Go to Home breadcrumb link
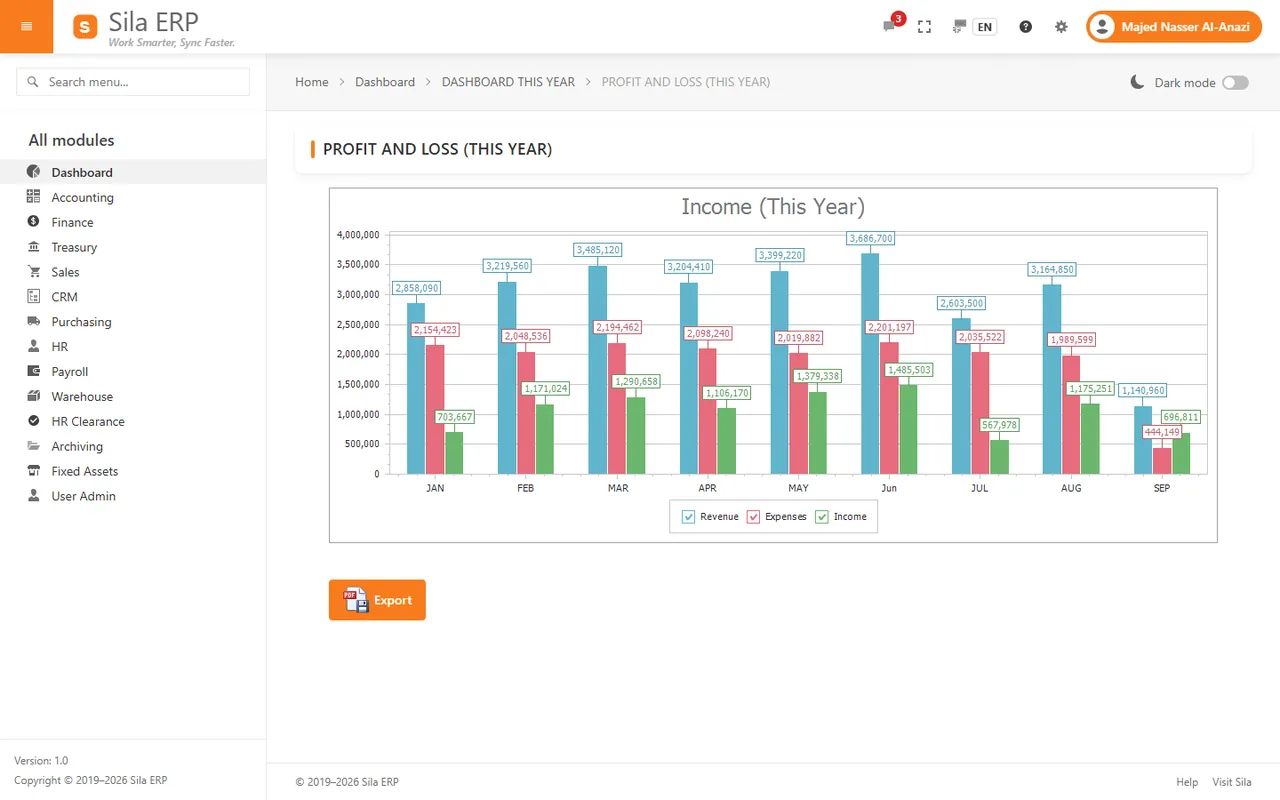Viewport: 1280px width, 800px height. (x=312, y=82)
